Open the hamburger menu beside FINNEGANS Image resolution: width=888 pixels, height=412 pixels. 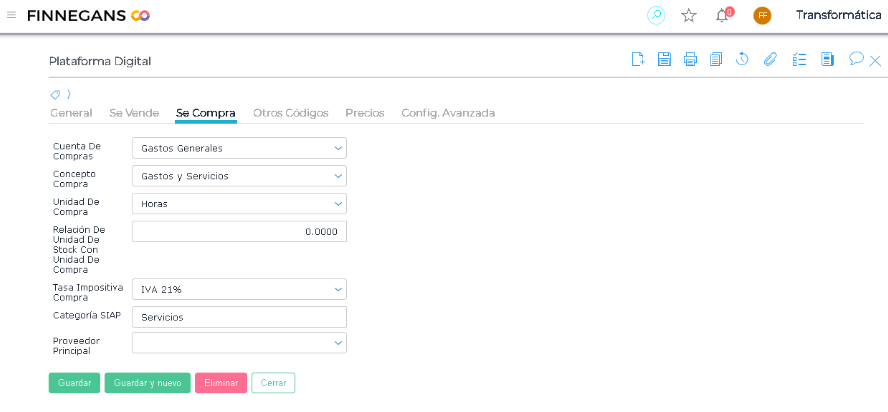coord(11,15)
